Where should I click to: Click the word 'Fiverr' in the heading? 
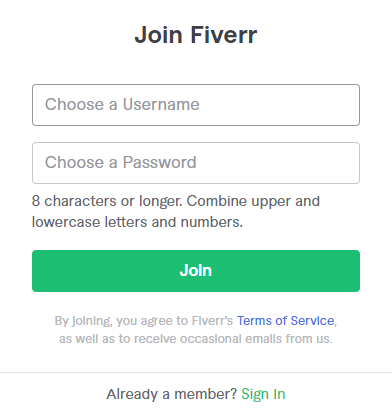224,35
